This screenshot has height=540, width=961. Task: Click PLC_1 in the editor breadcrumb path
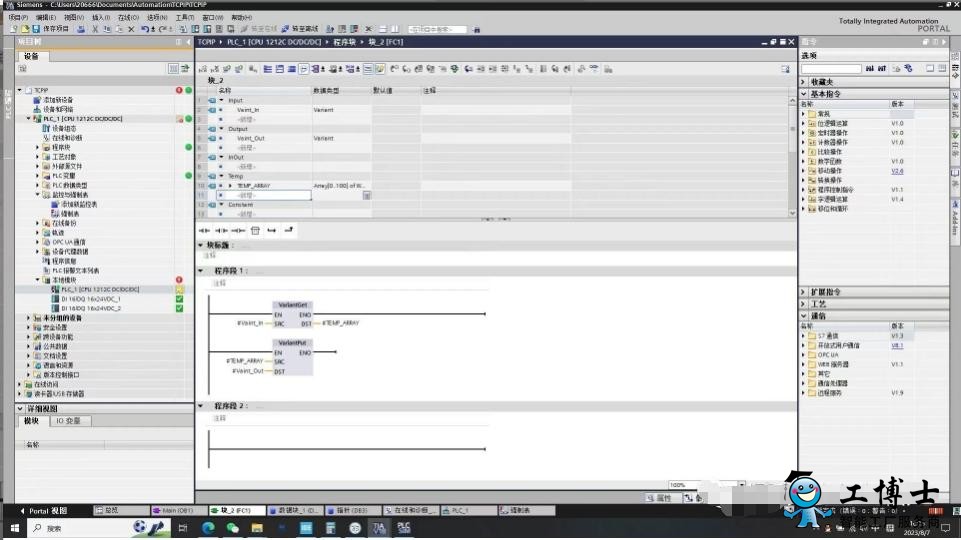tap(274, 42)
